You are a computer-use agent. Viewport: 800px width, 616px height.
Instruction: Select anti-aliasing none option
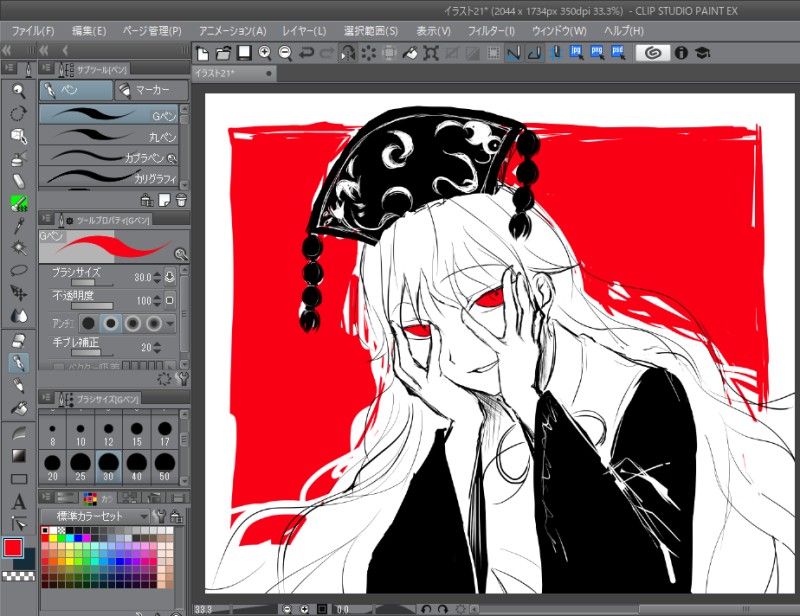point(89,323)
